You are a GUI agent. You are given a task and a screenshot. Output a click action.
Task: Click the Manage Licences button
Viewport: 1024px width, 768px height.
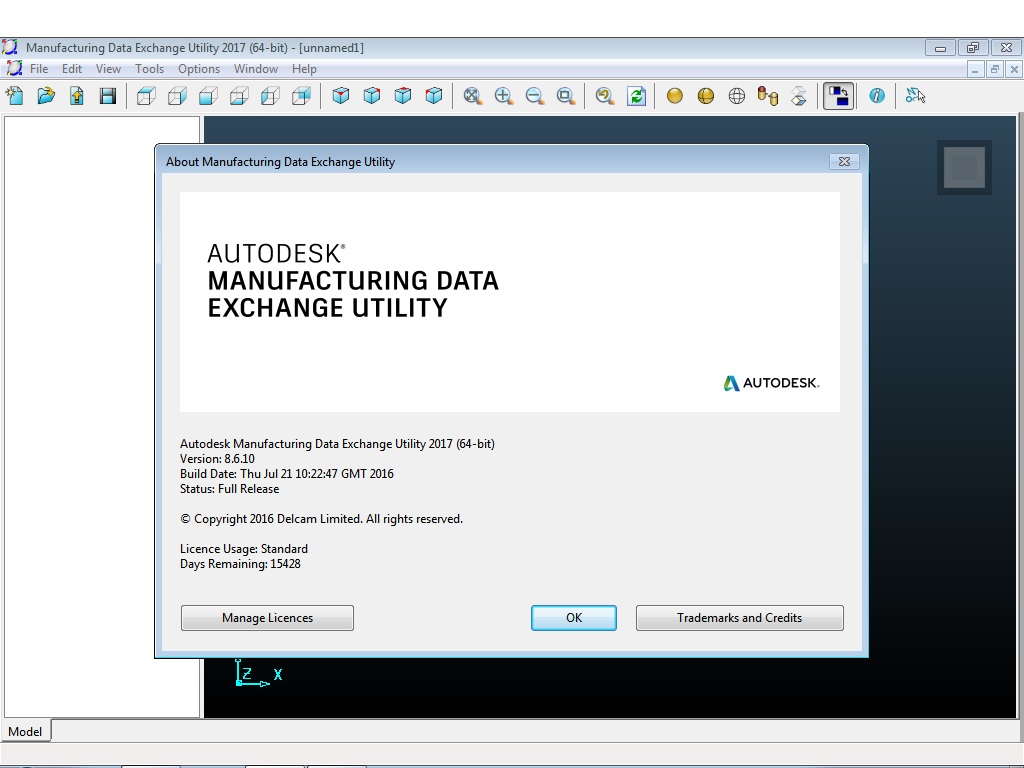click(267, 618)
